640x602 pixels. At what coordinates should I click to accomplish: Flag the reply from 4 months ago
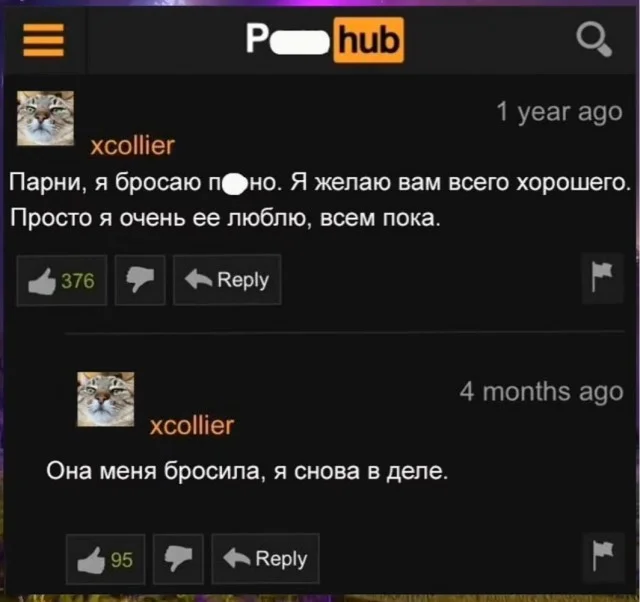603,557
